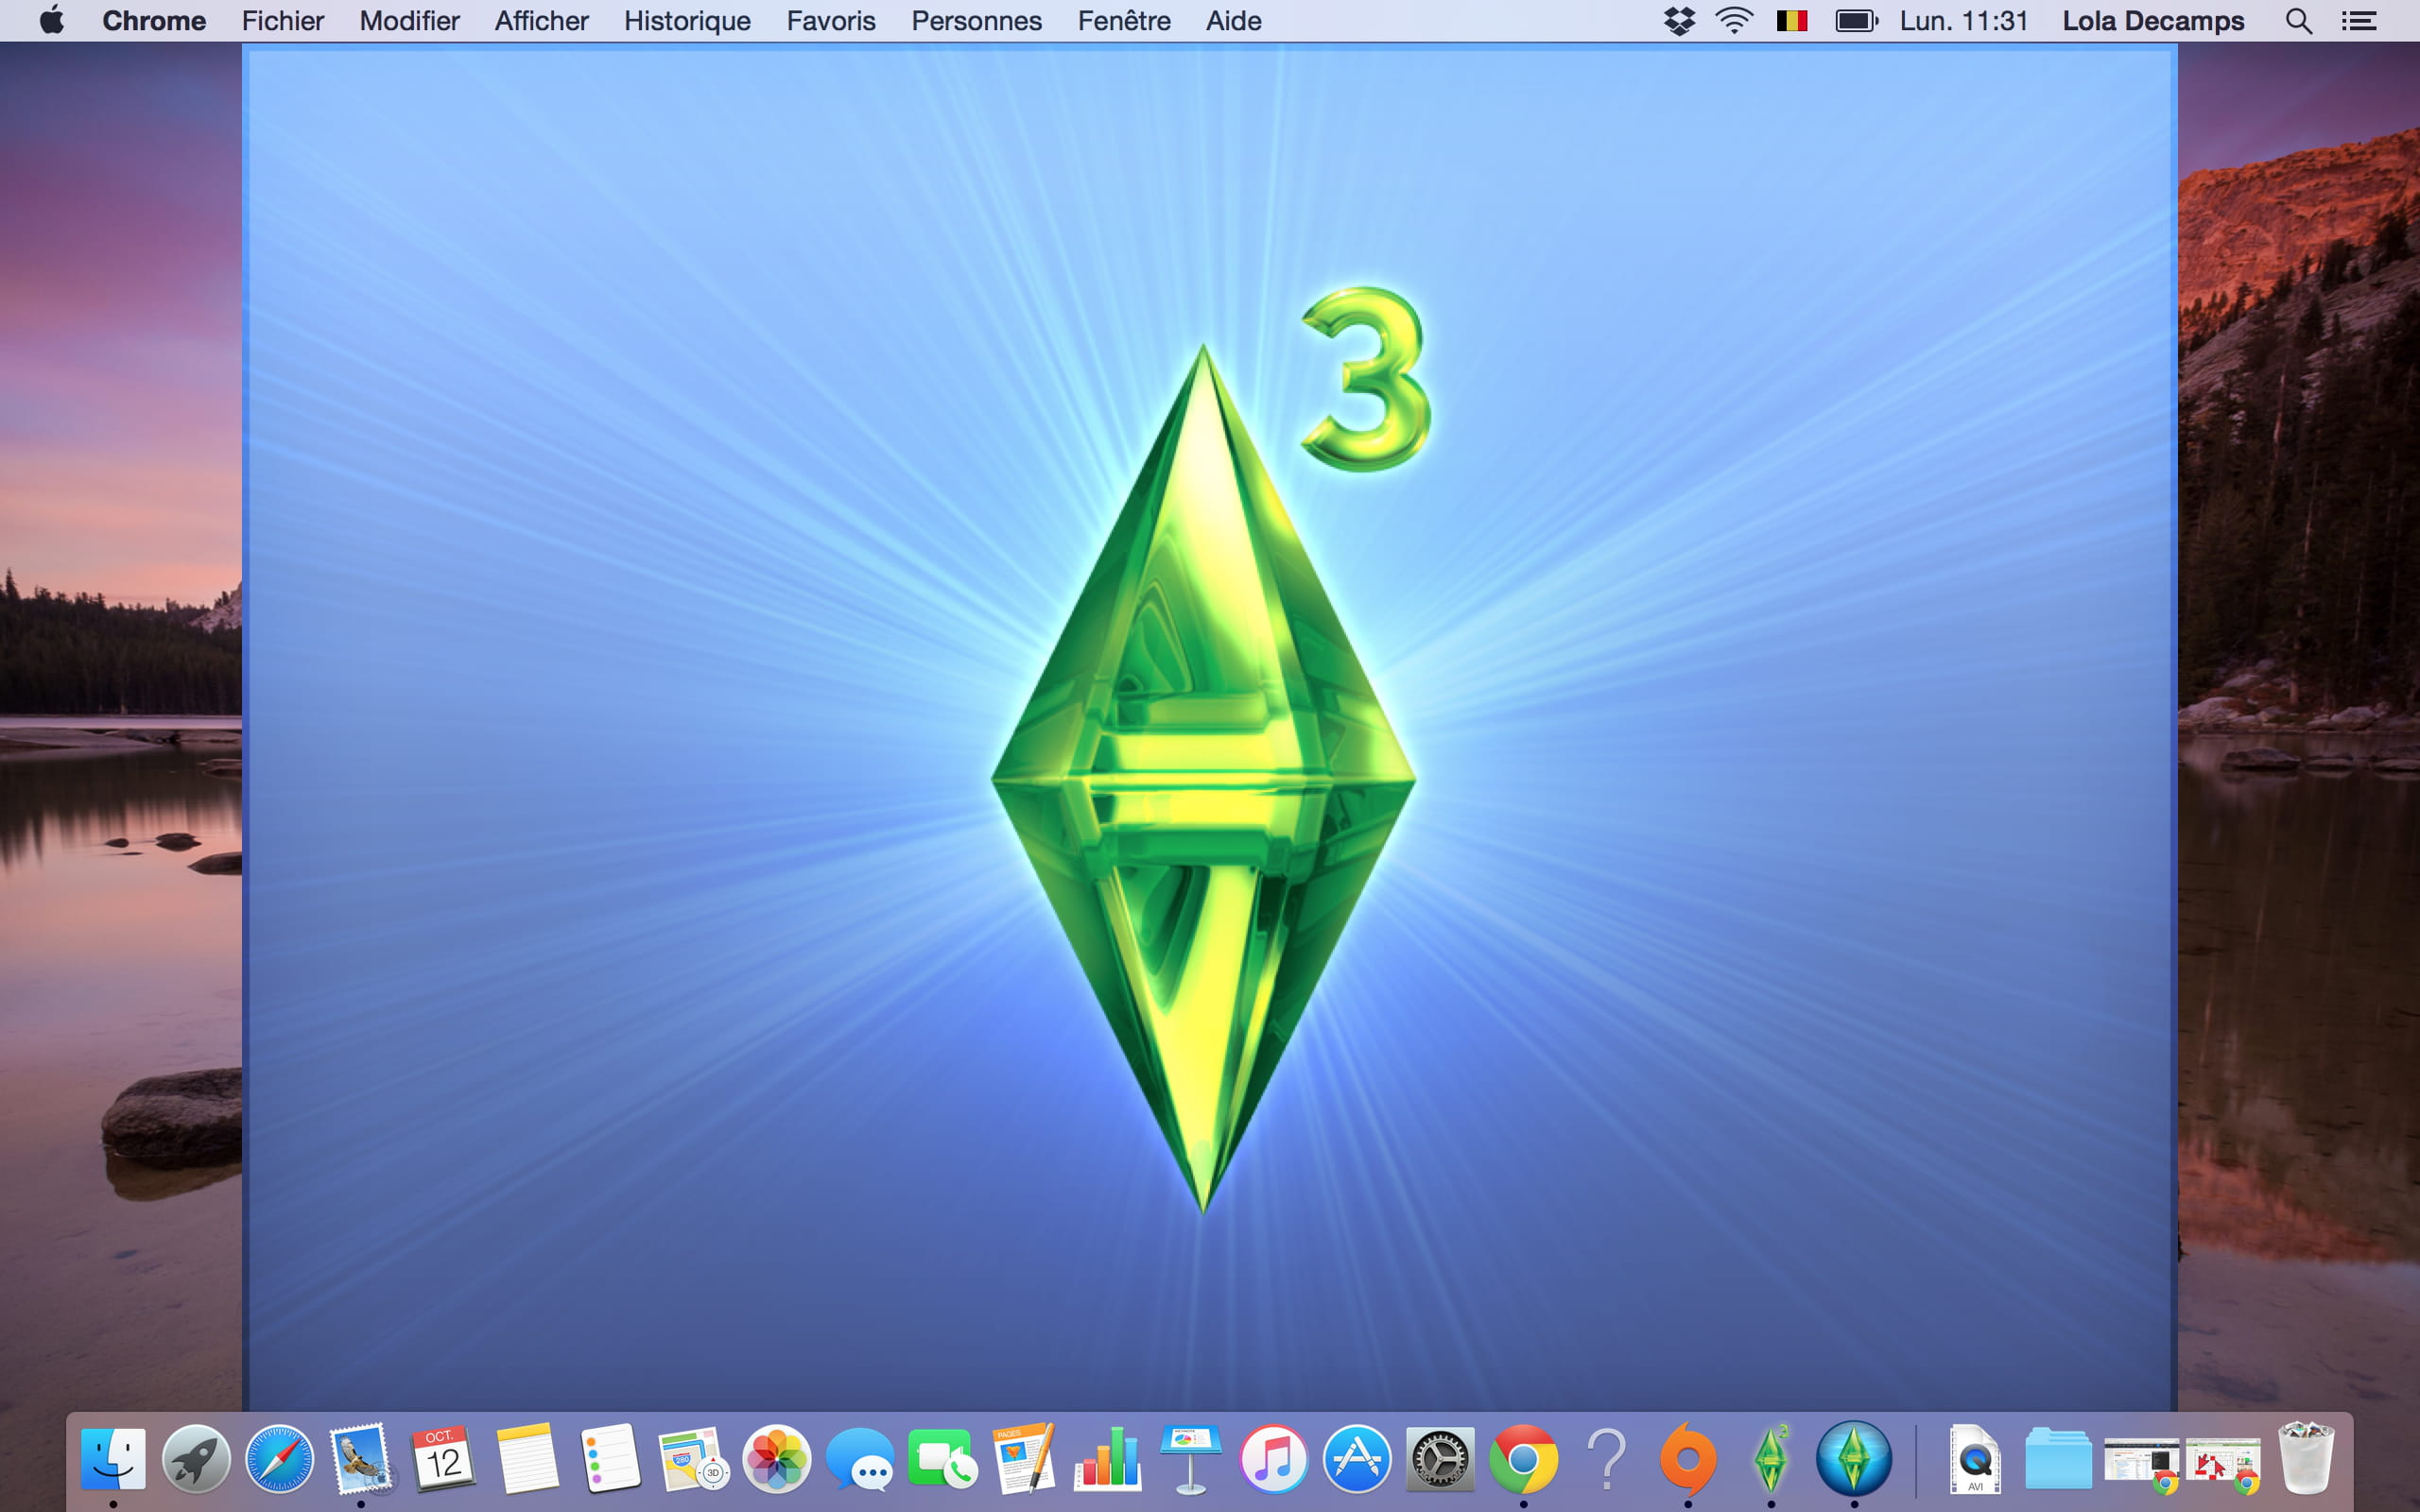Restore minimized Chrome window with dark panel

[2141, 1463]
